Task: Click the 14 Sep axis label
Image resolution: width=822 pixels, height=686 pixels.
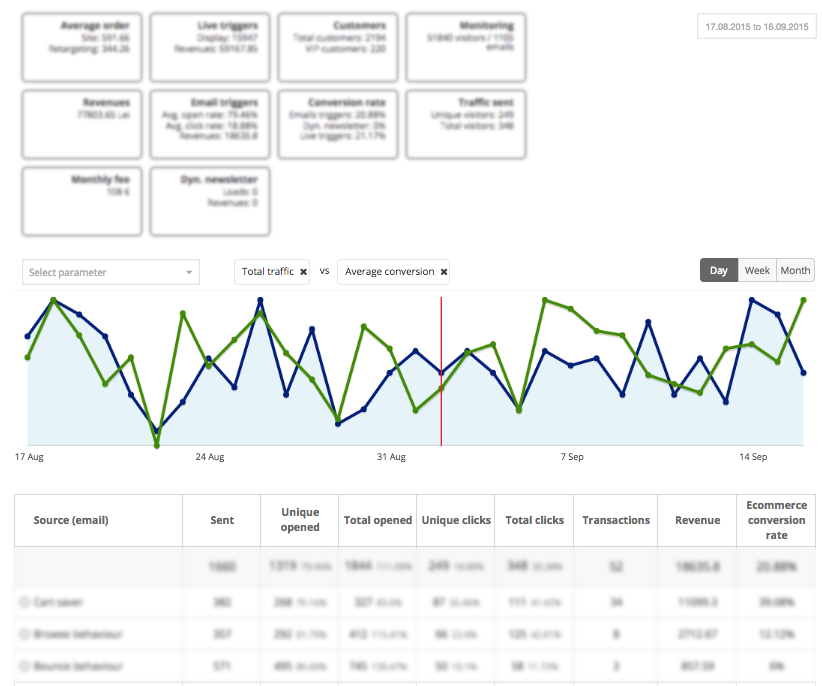Action: pos(753,456)
